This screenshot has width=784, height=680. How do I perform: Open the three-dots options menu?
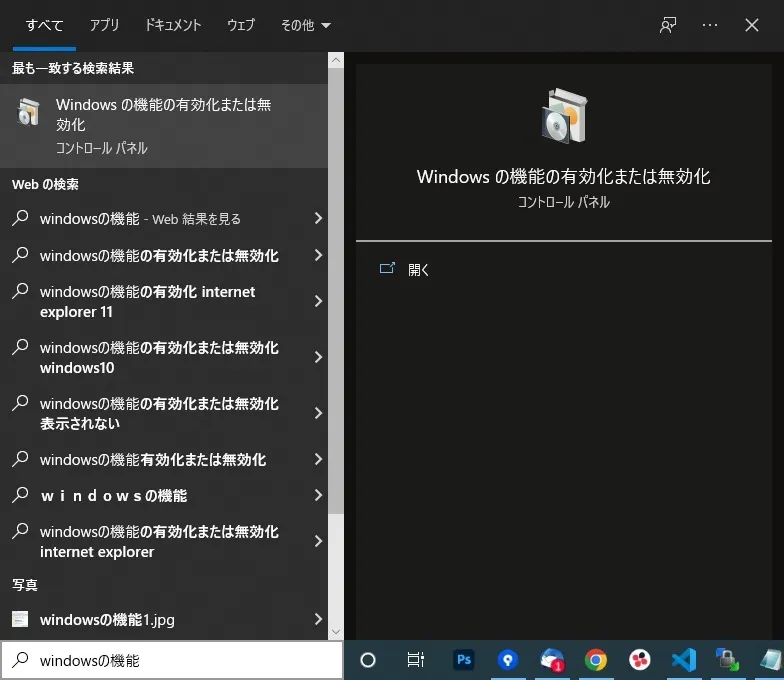[710, 25]
